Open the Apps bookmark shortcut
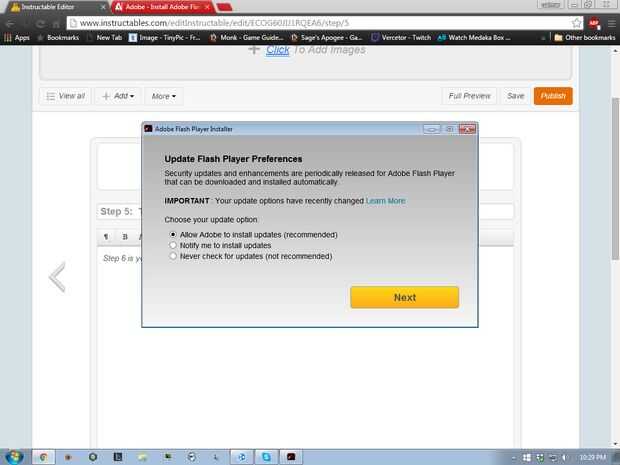 pyautogui.click(x=17, y=38)
